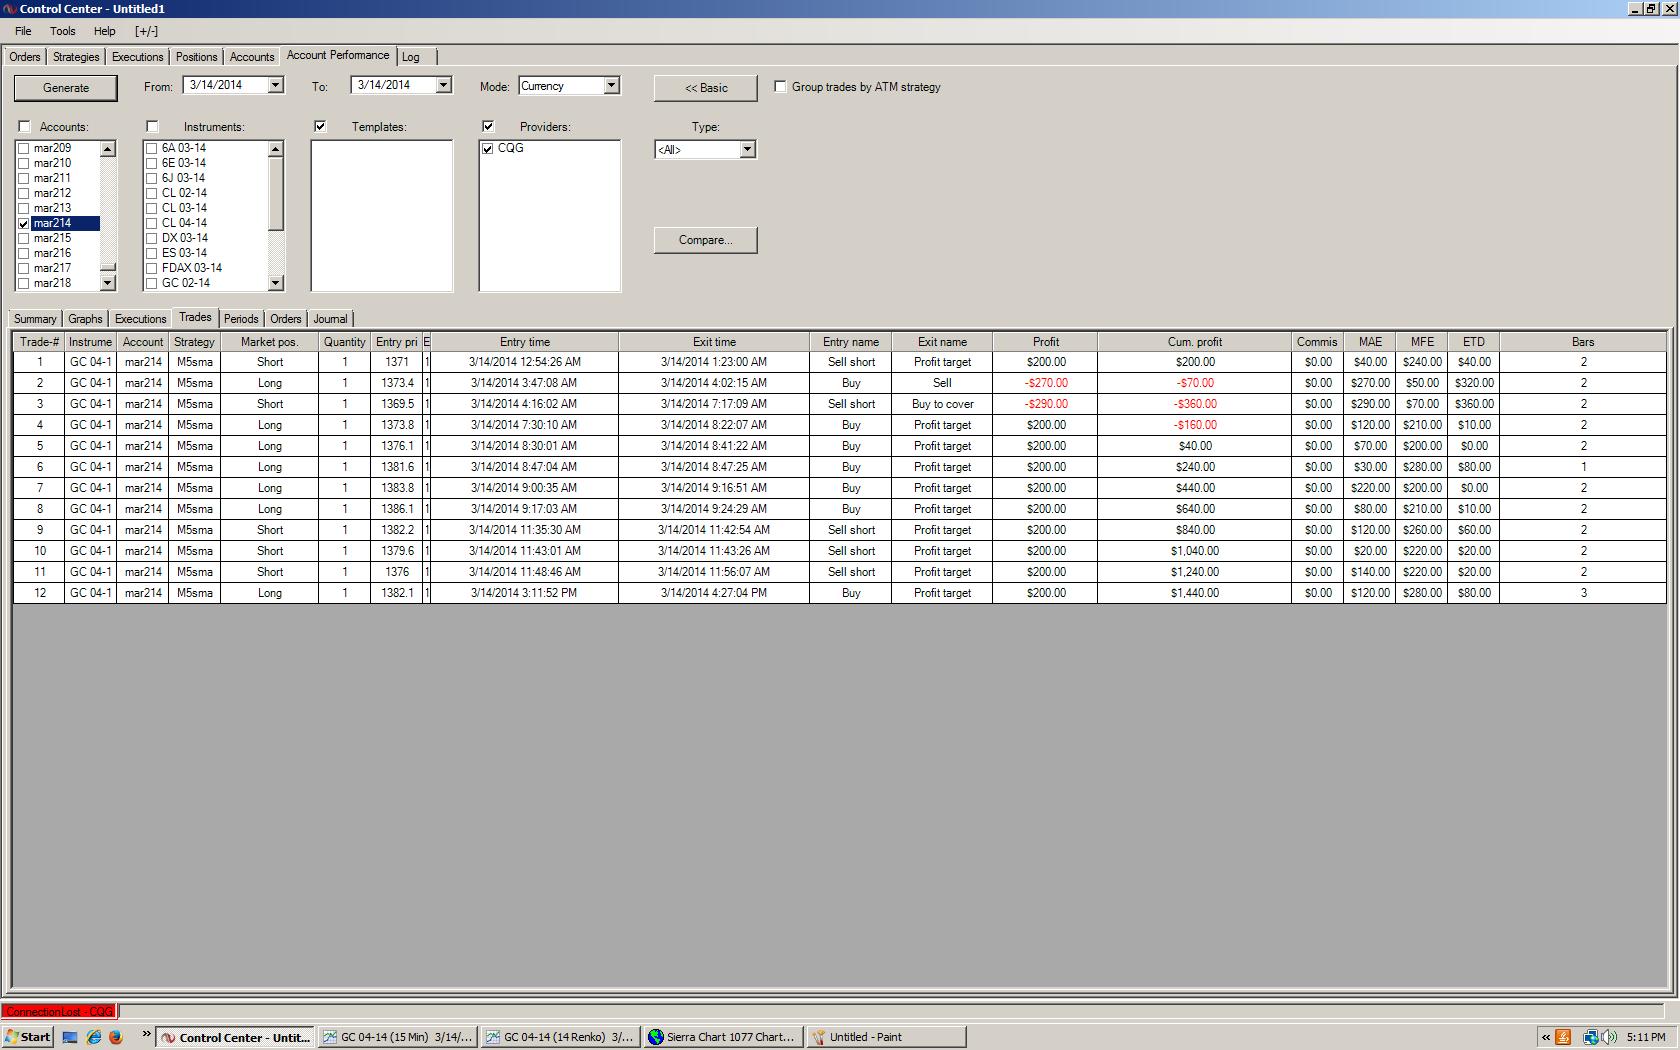
Task: Enable Group trades by ATM strategy
Action: 780,87
